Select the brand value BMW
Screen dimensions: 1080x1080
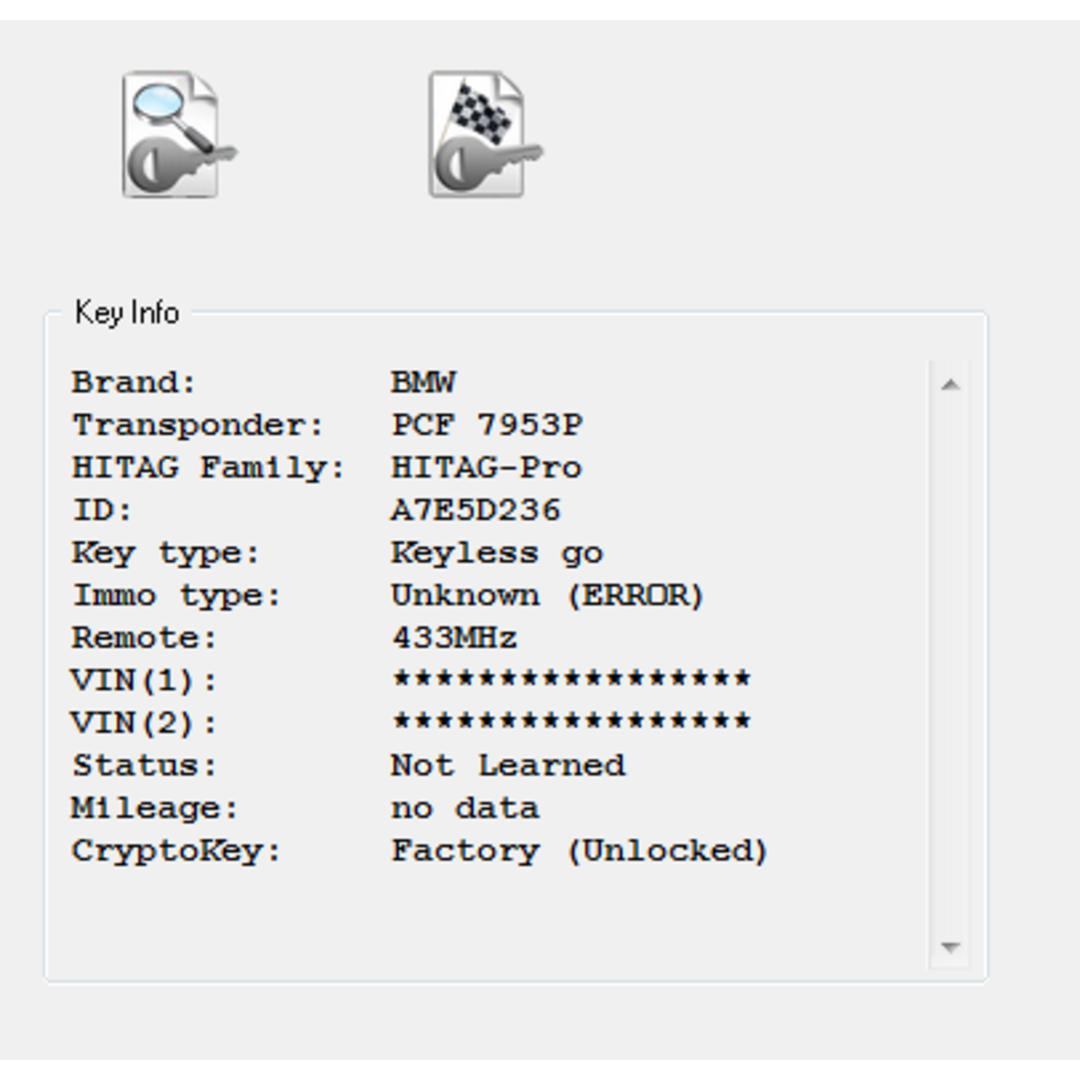(424, 382)
